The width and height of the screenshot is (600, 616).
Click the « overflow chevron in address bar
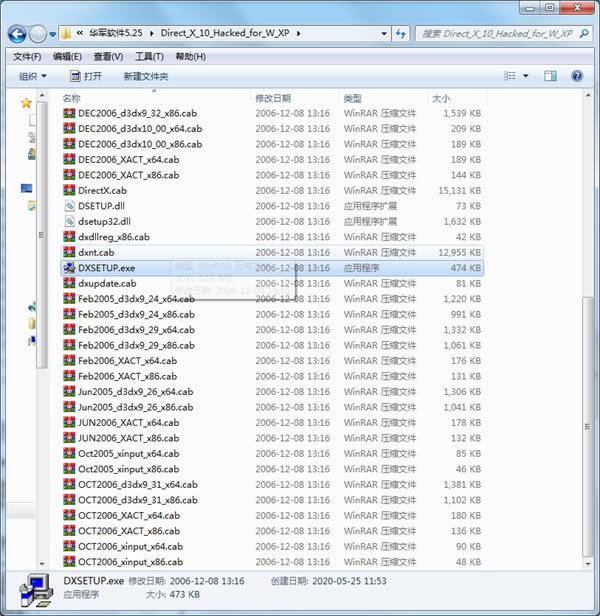click(x=80, y=33)
